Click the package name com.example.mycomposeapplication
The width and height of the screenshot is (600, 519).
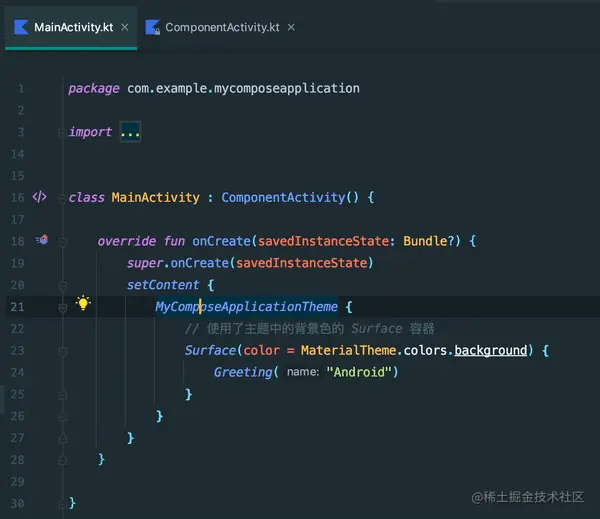click(243, 88)
